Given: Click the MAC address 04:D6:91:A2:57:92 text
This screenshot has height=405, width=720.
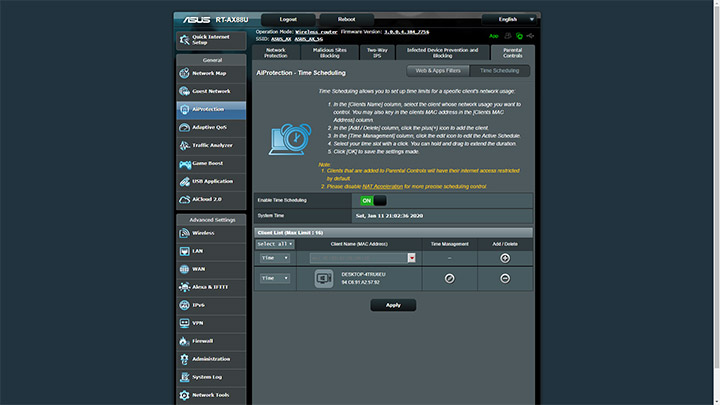Looking at the screenshot, I should pos(360,282).
